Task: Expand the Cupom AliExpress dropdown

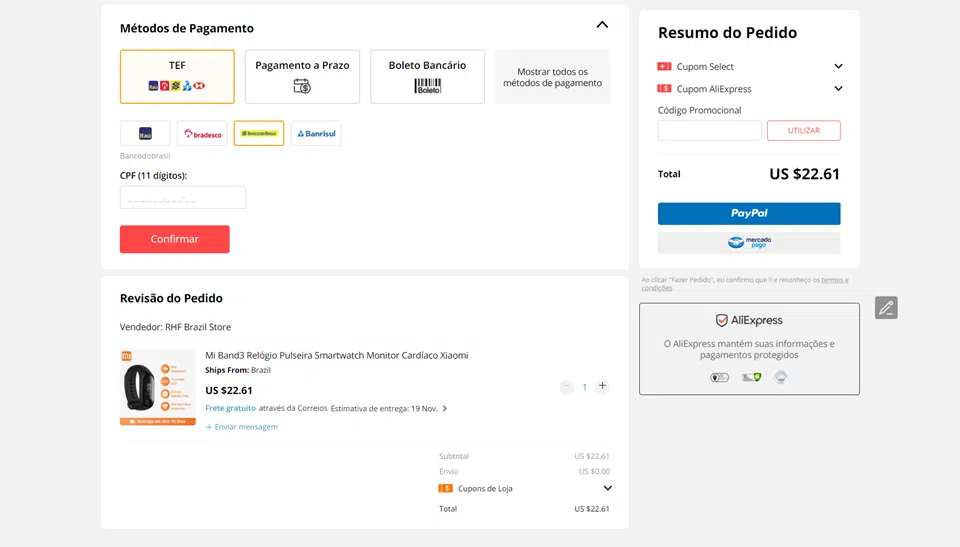Action: [x=838, y=89]
